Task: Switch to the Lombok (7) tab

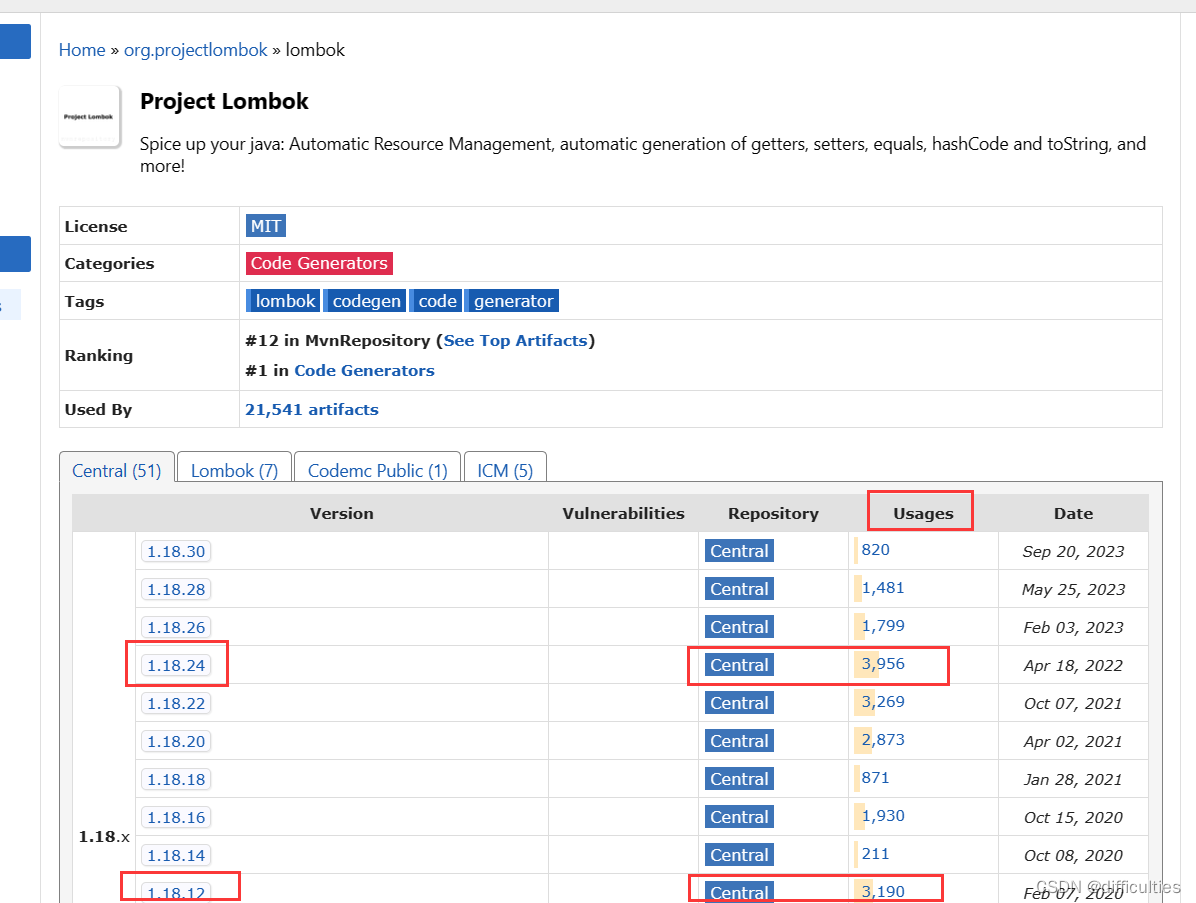Action: (234, 471)
